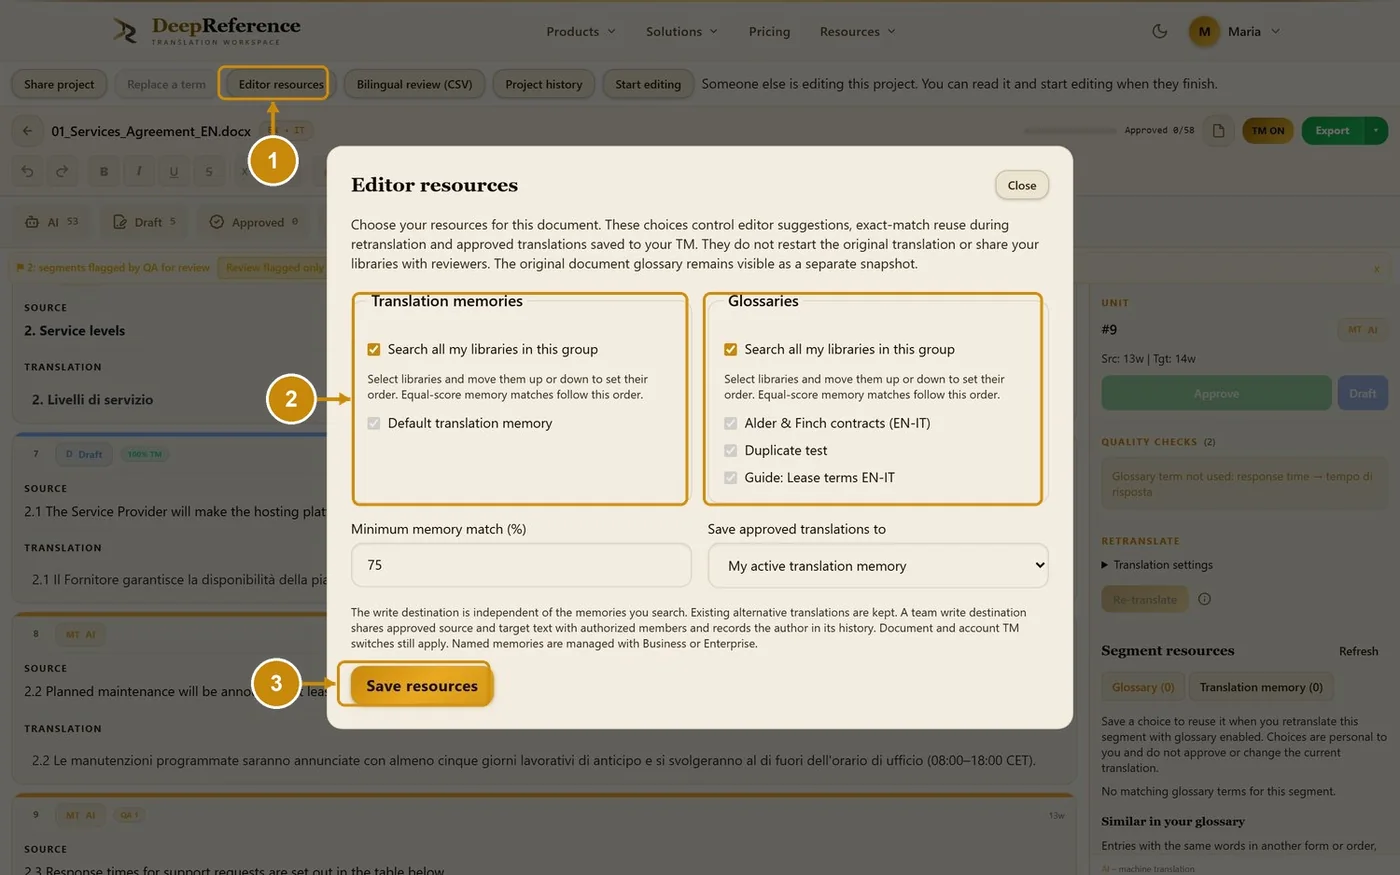Click the info icon beside Re-translate

coord(1204,599)
